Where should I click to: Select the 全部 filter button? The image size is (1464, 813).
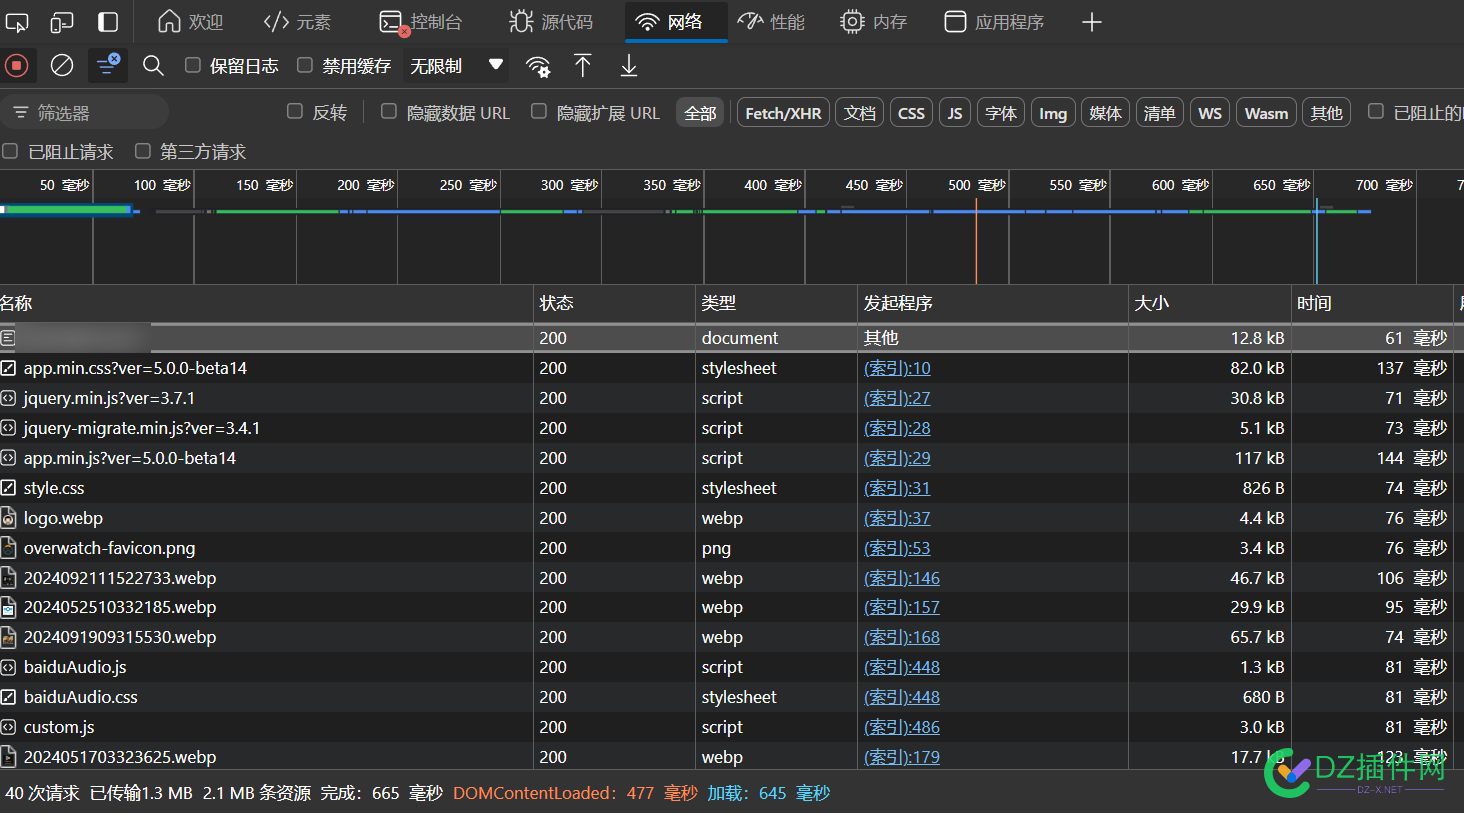pos(700,113)
